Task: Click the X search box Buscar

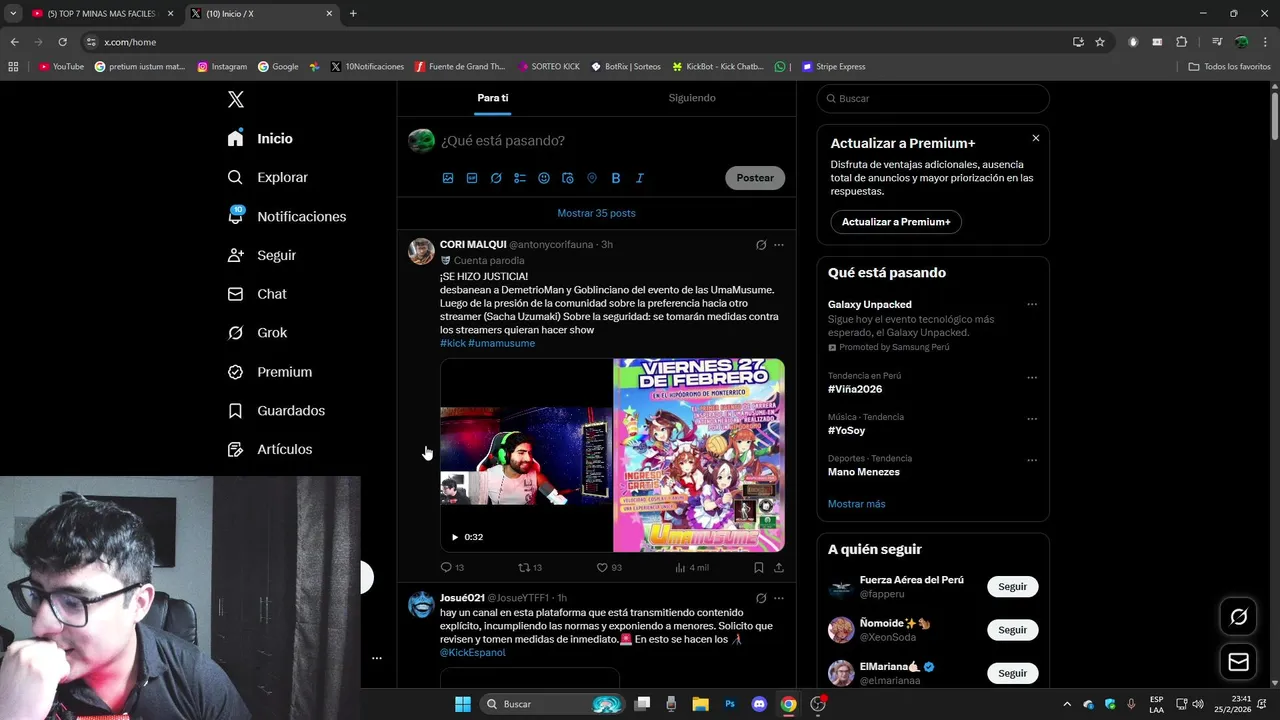Action: (933, 99)
